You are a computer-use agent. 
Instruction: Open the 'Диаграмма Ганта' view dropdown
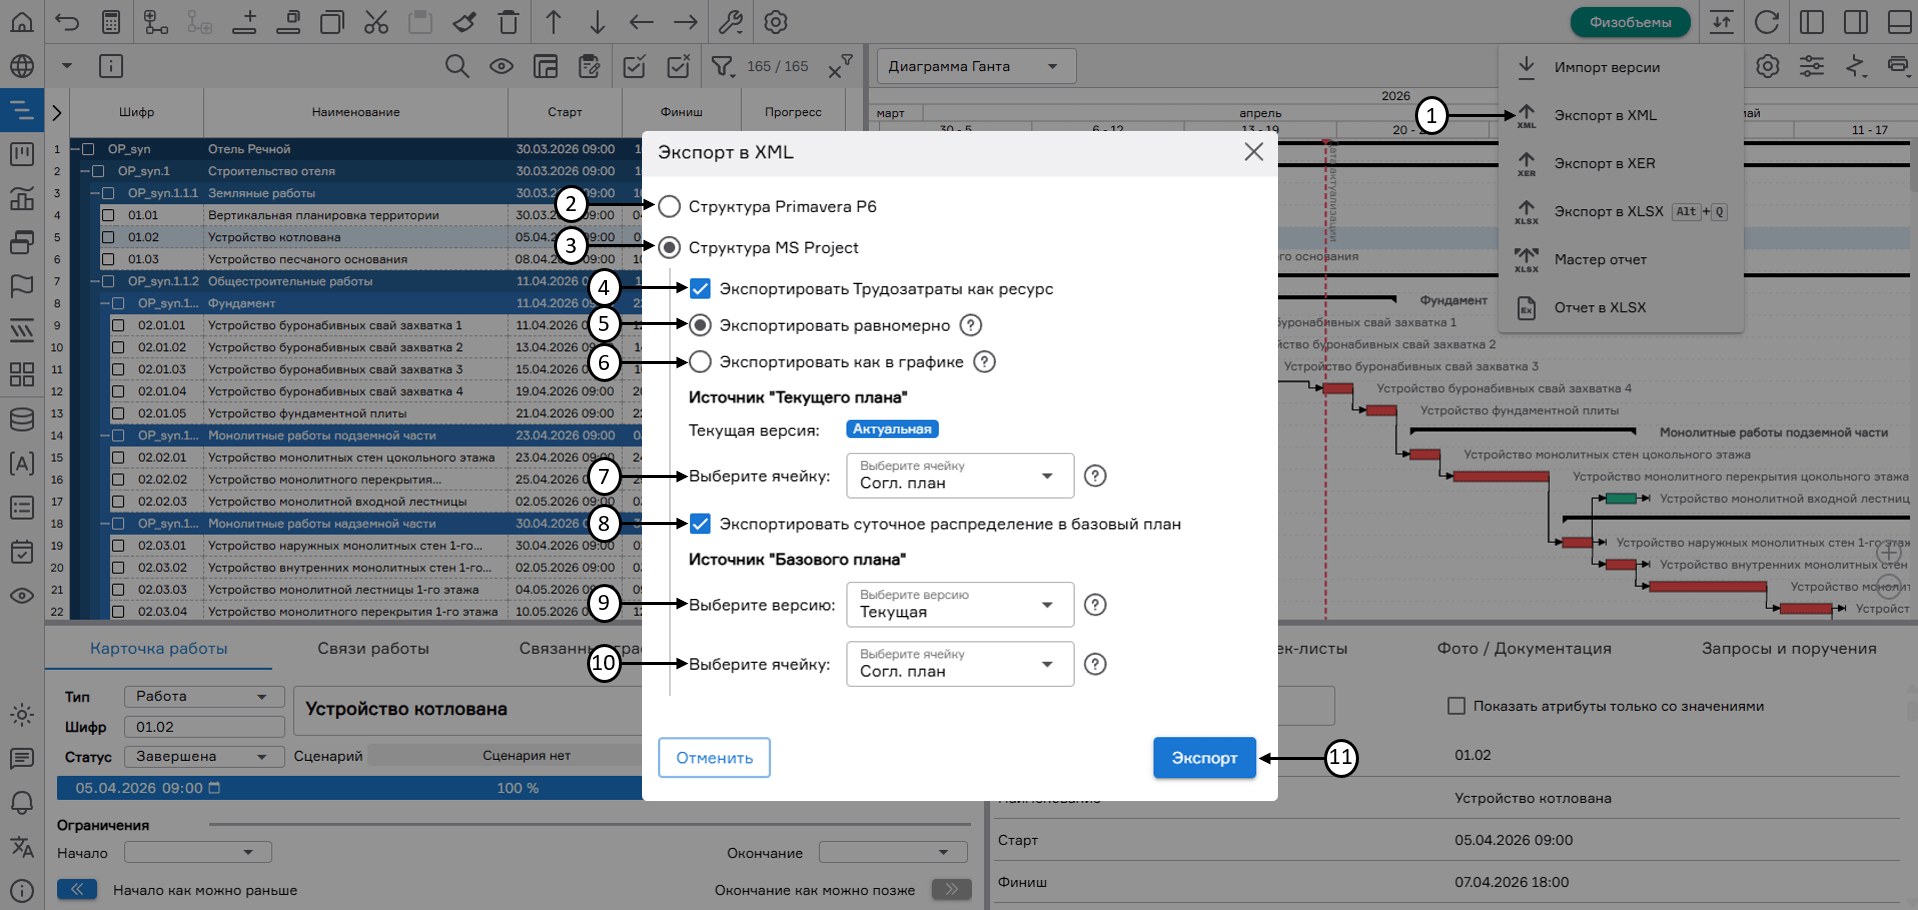pyautogui.click(x=976, y=66)
